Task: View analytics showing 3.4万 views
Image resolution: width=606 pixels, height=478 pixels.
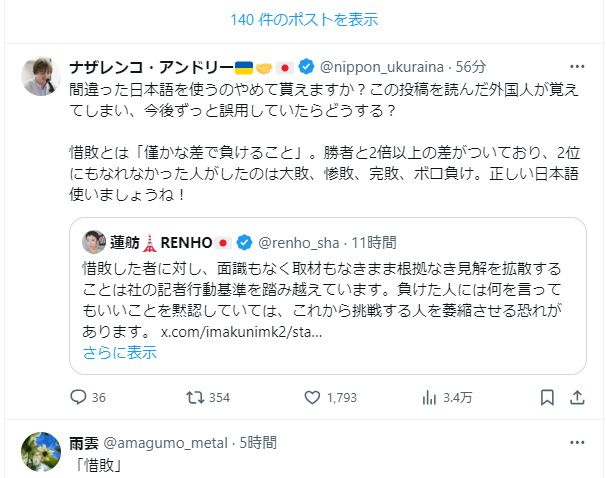Action: (430, 397)
